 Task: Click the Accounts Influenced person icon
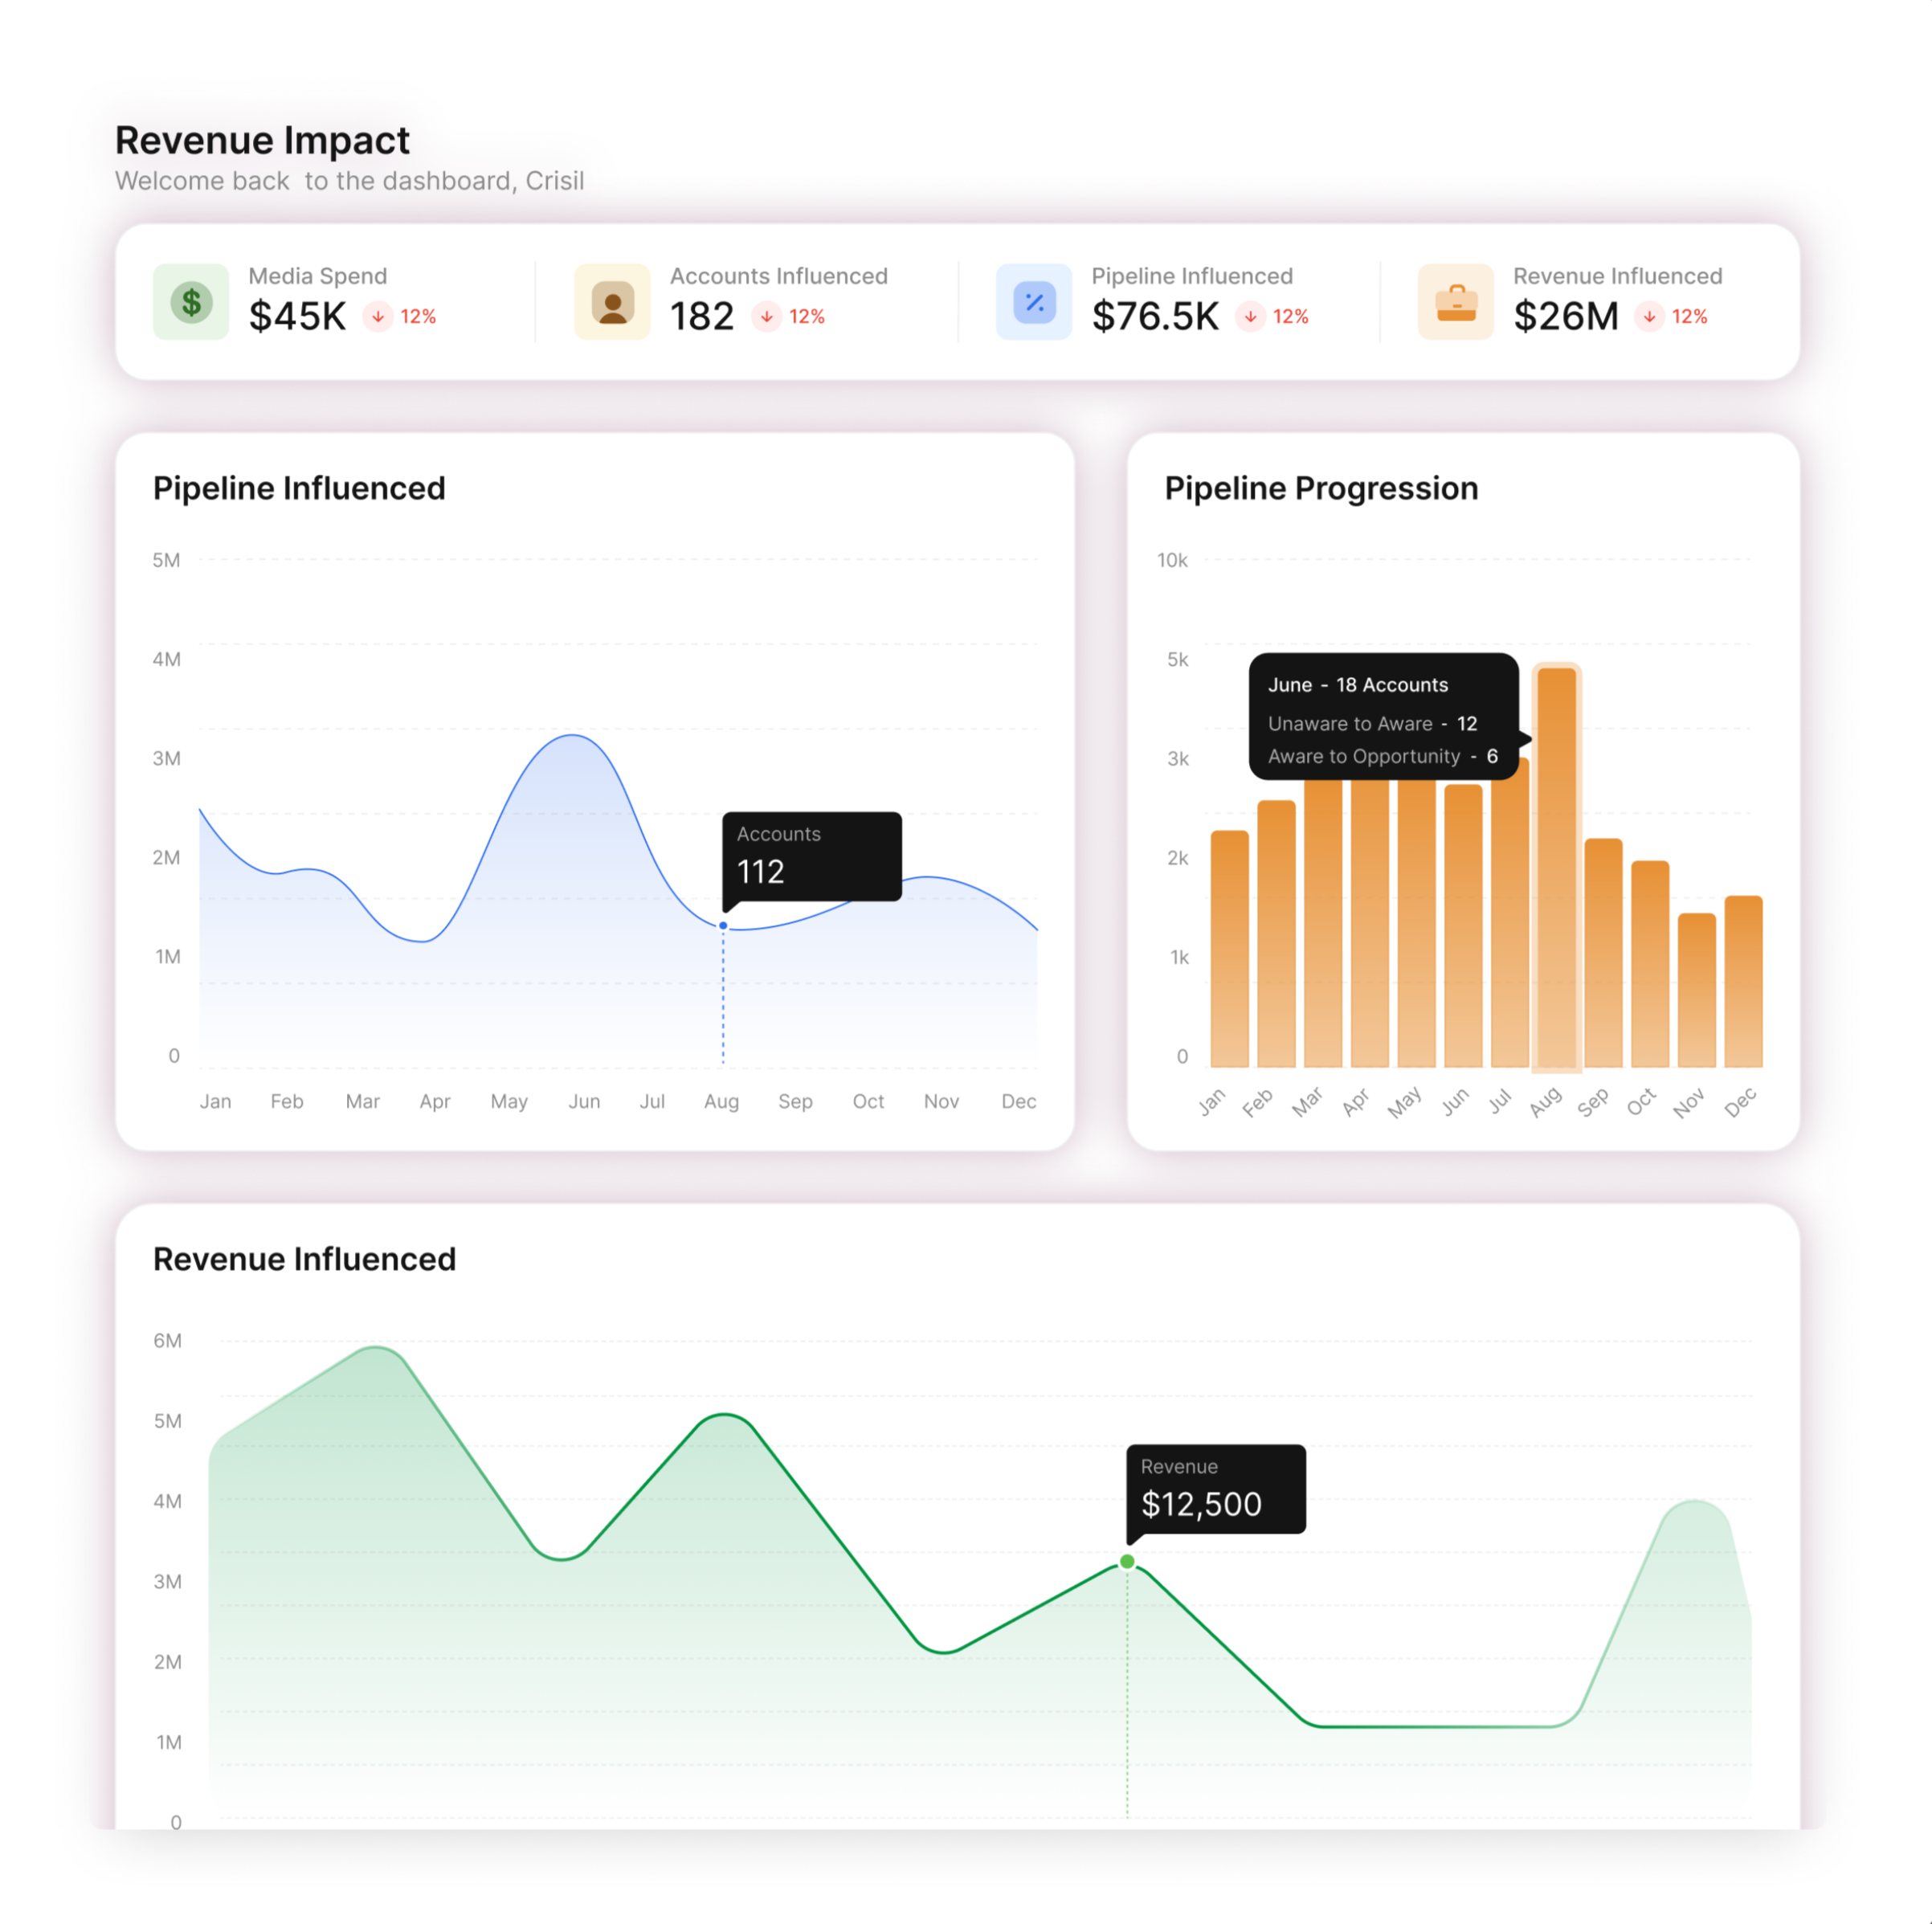pos(612,302)
